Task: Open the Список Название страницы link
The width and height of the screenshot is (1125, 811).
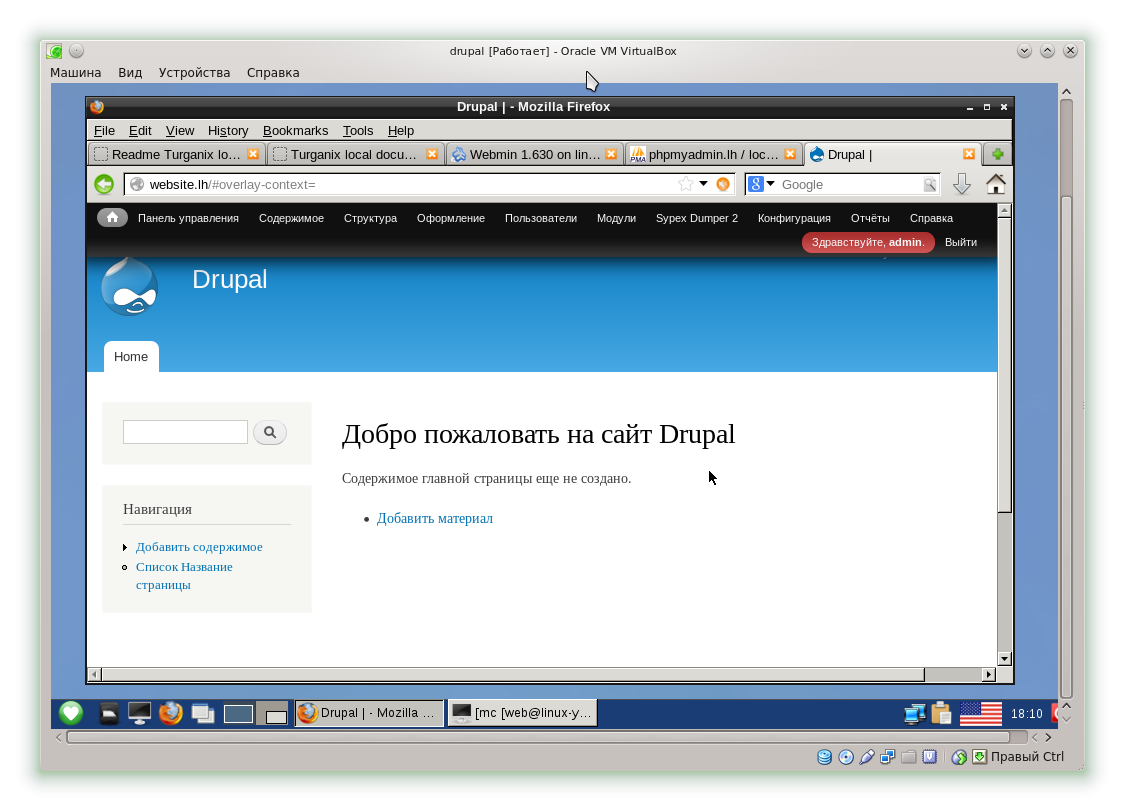Action: point(184,576)
